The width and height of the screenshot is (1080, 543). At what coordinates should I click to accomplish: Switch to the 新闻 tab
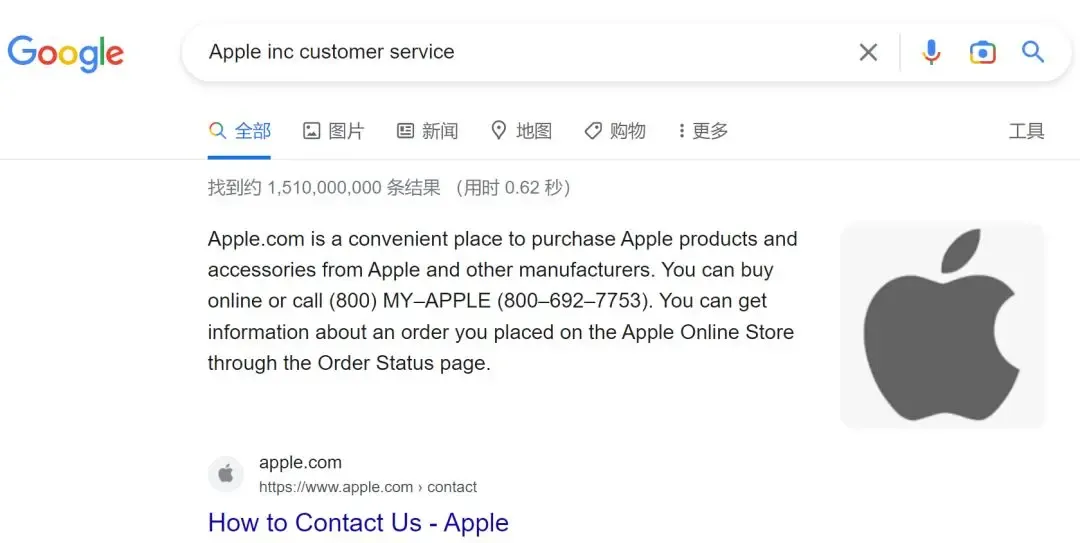pos(428,131)
